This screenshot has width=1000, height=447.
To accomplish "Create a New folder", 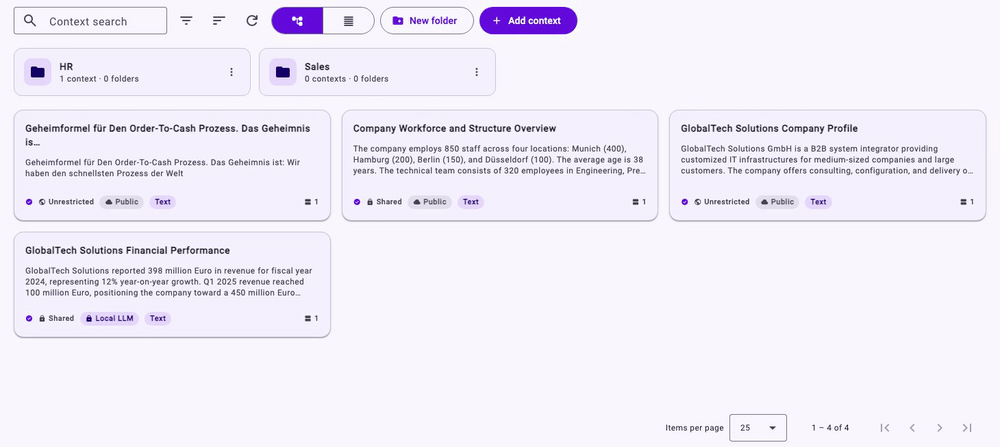I will coord(427,20).
